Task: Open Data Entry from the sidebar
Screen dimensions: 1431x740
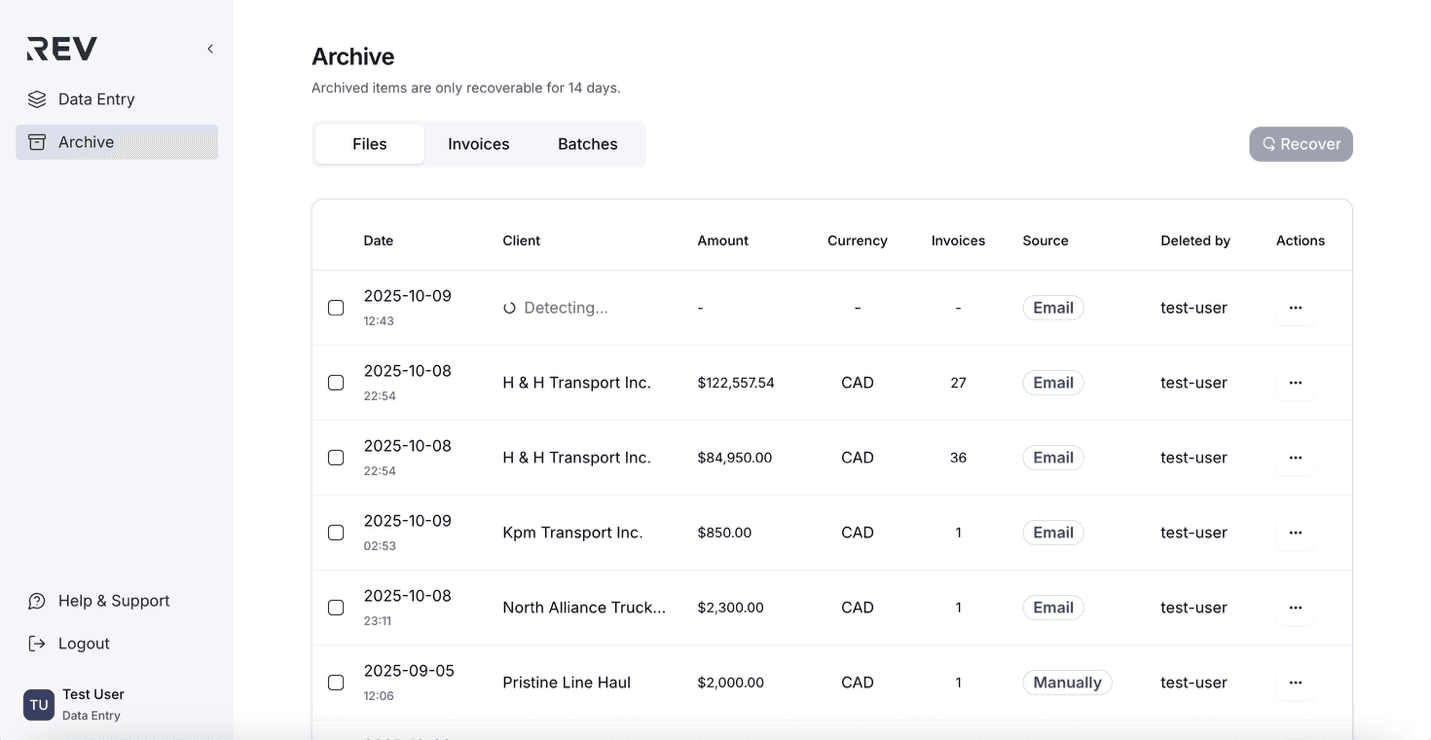Action: click(96, 99)
